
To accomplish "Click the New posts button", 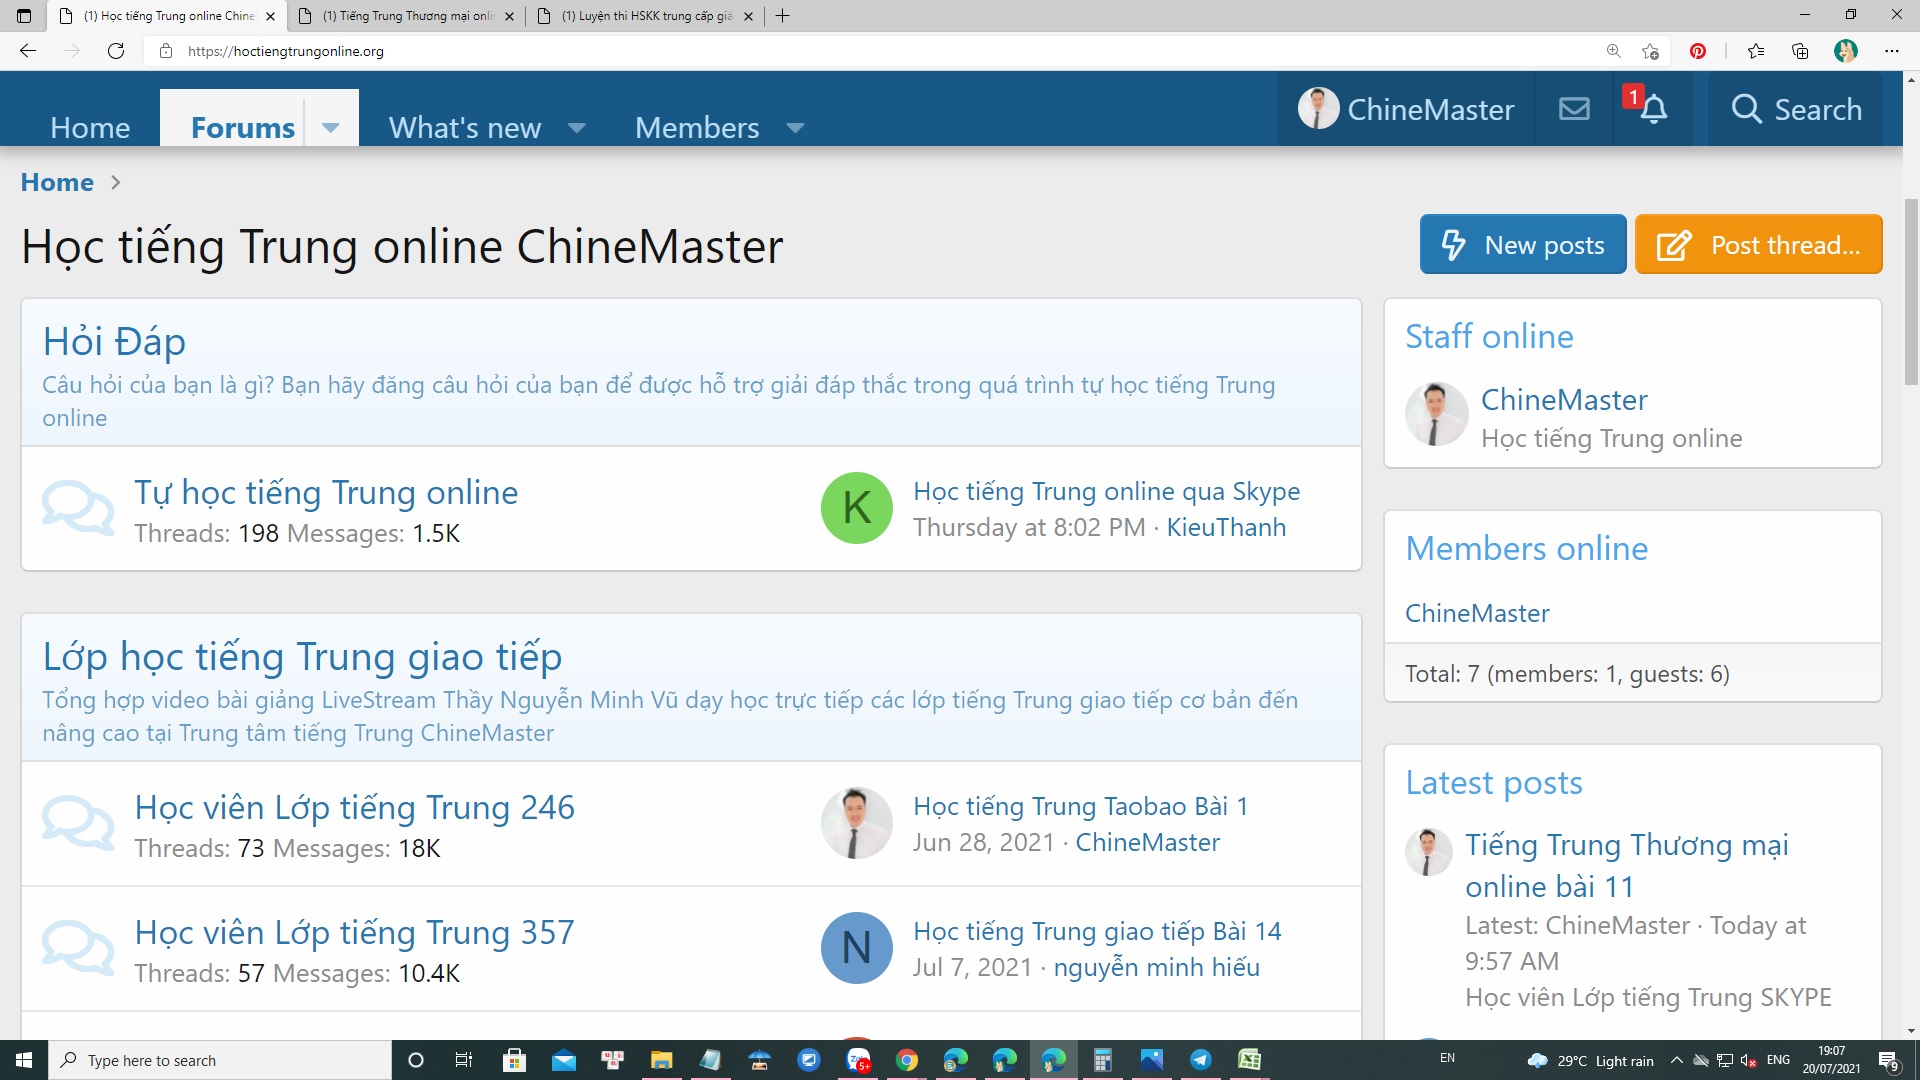I will 1522,245.
